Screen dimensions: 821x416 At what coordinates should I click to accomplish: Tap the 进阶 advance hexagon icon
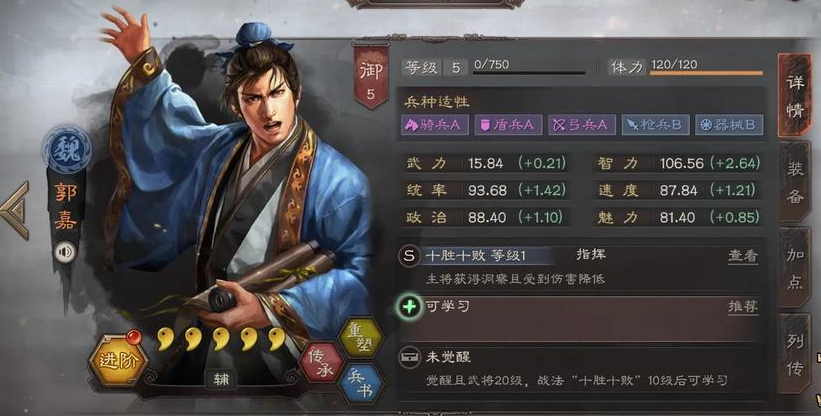click(x=118, y=361)
